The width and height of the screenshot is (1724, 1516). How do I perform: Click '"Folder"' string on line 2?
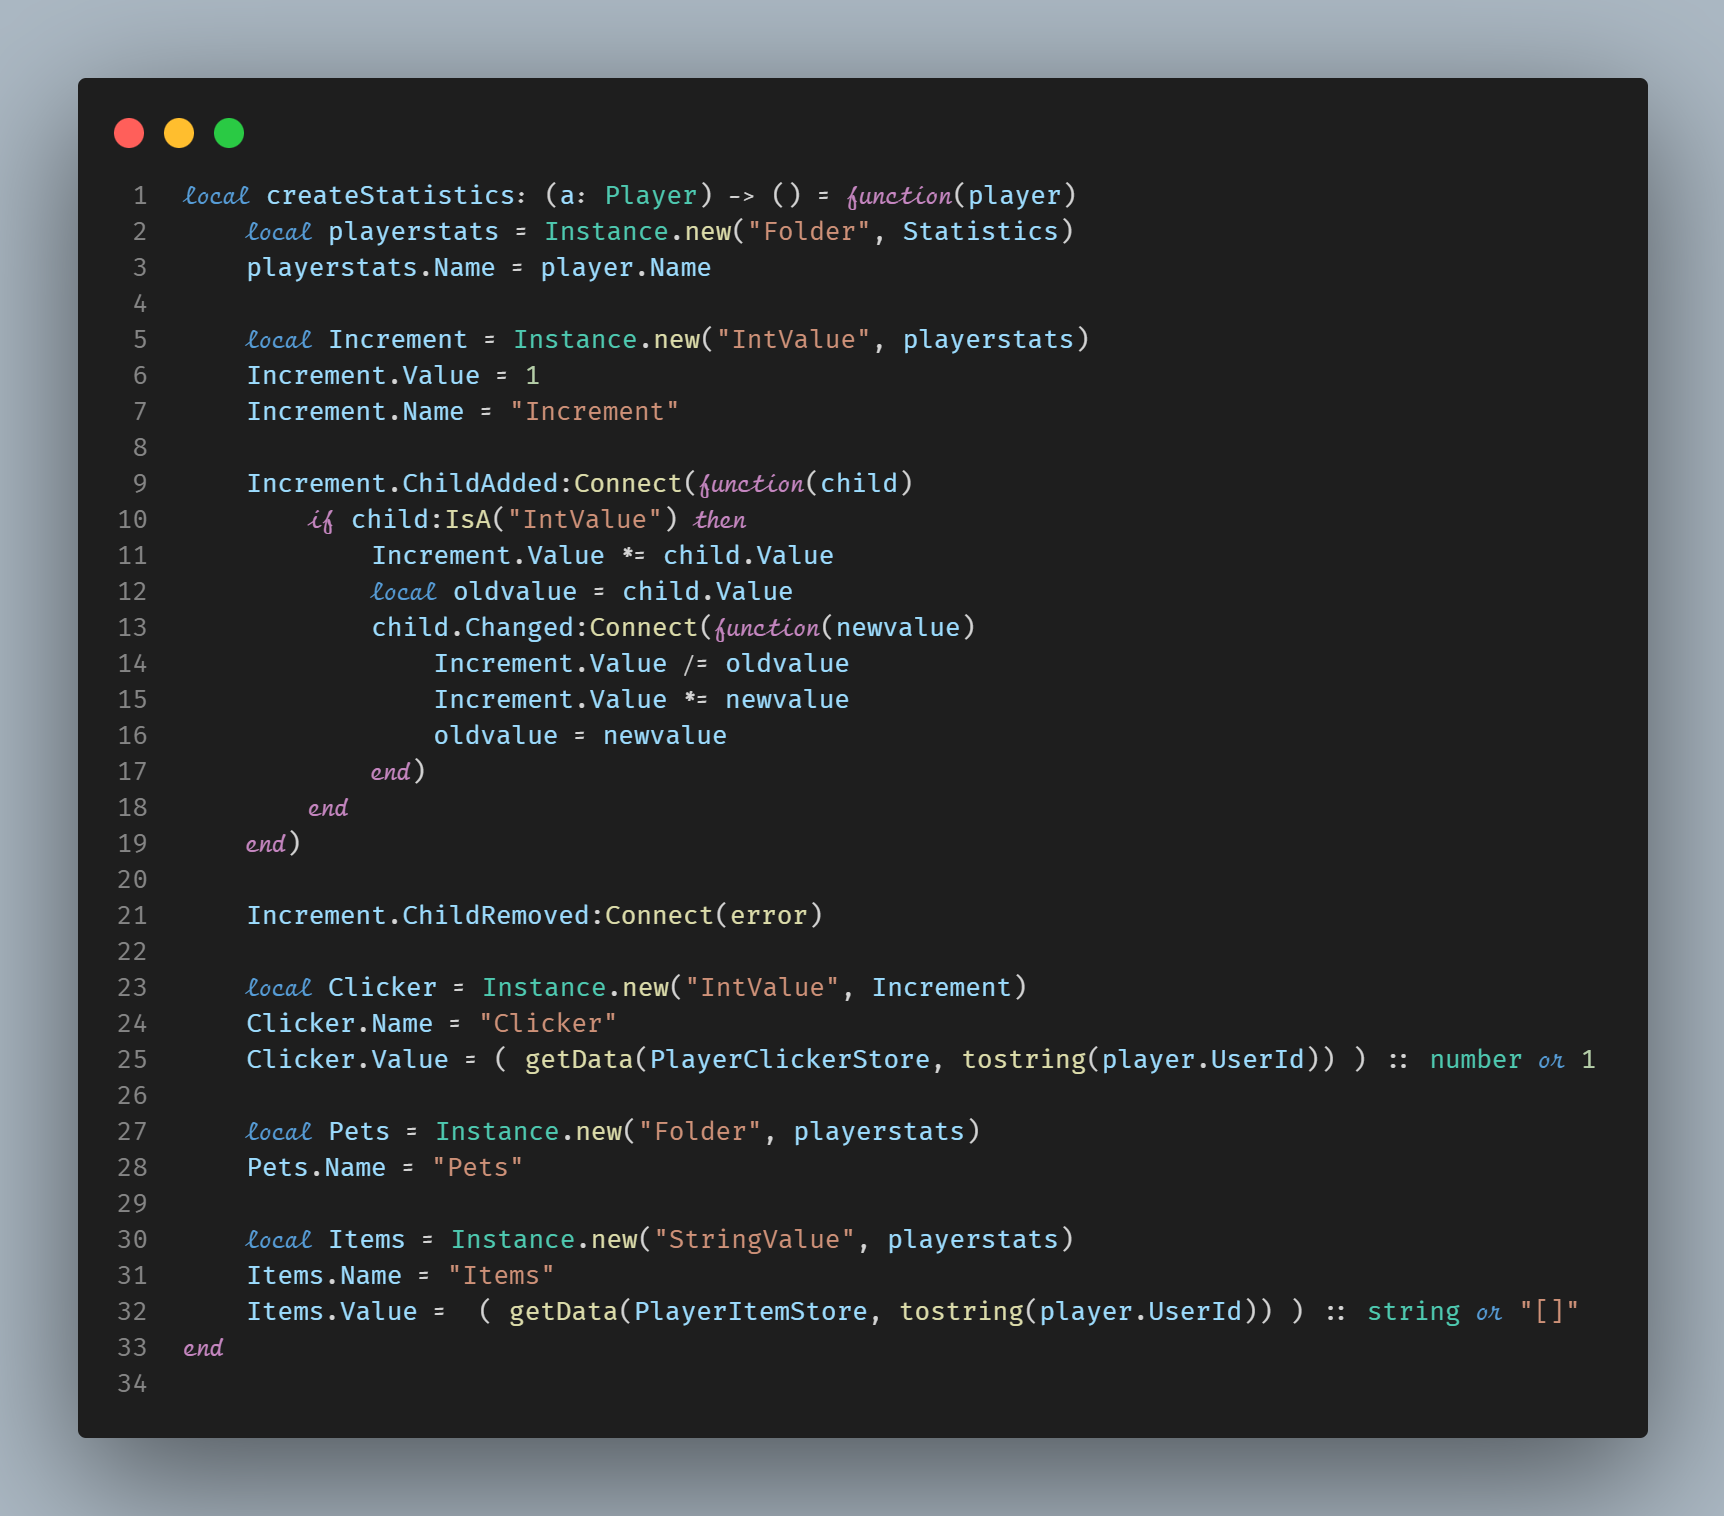(x=809, y=231)
